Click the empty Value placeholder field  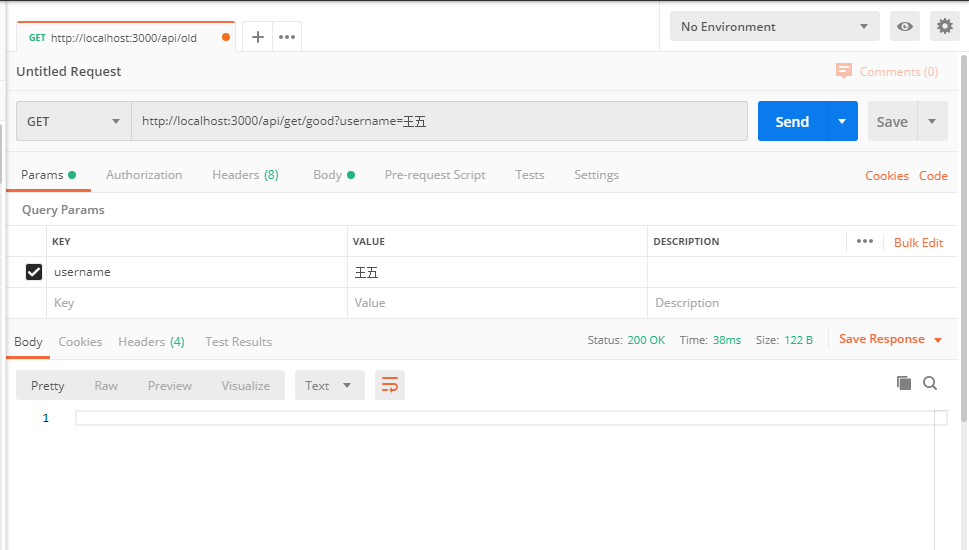click(497, 303)
